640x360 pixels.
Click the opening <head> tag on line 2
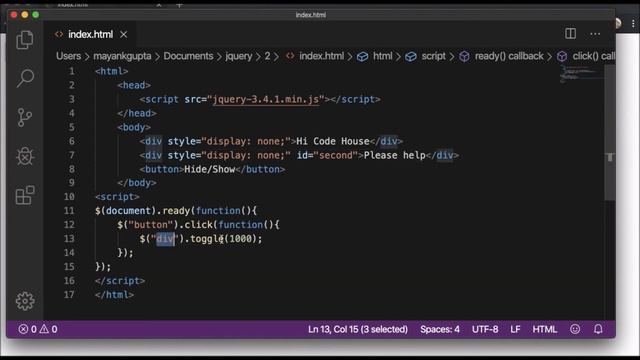(x=134, y=85)
